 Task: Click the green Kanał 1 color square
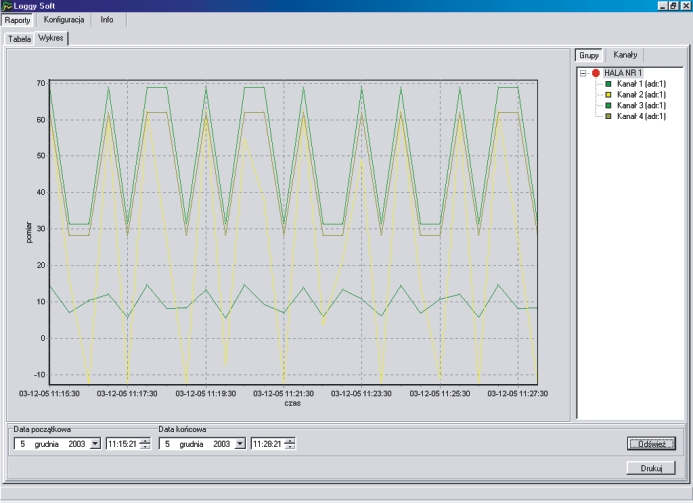[610, 84]
